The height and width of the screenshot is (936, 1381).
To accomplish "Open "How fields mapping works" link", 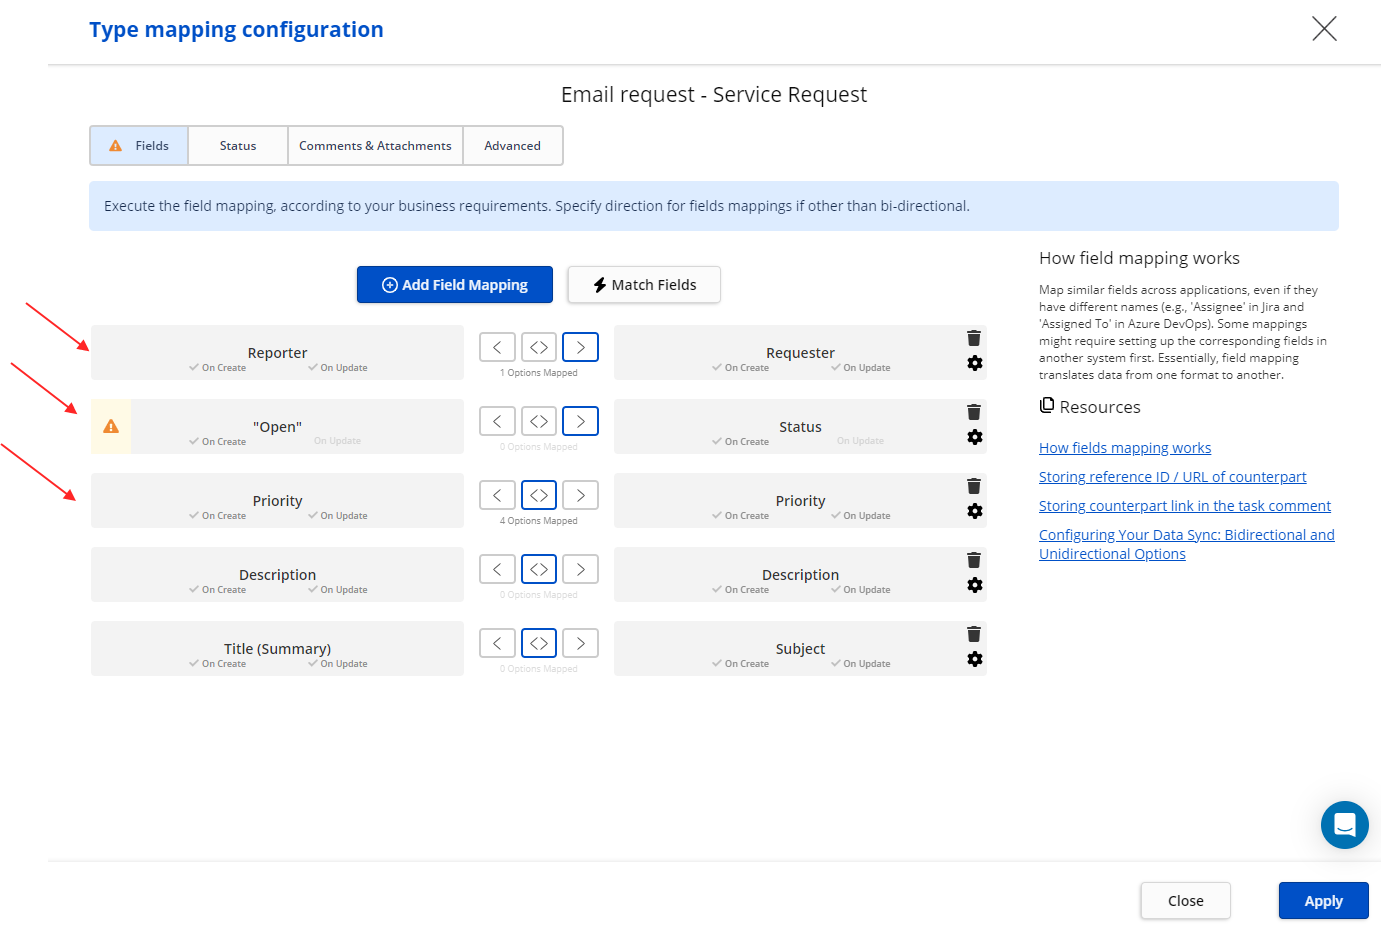I will (x=1125, y=448).
